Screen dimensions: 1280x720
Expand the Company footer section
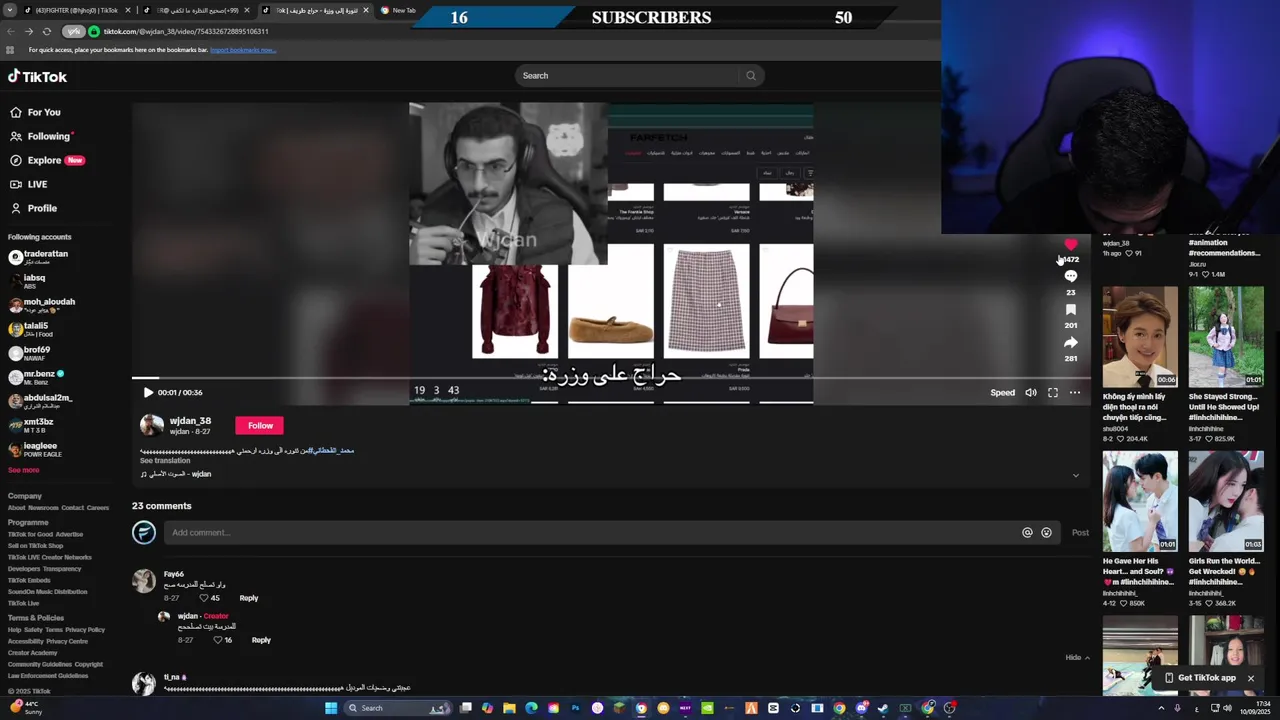click(x=25, y=496)
